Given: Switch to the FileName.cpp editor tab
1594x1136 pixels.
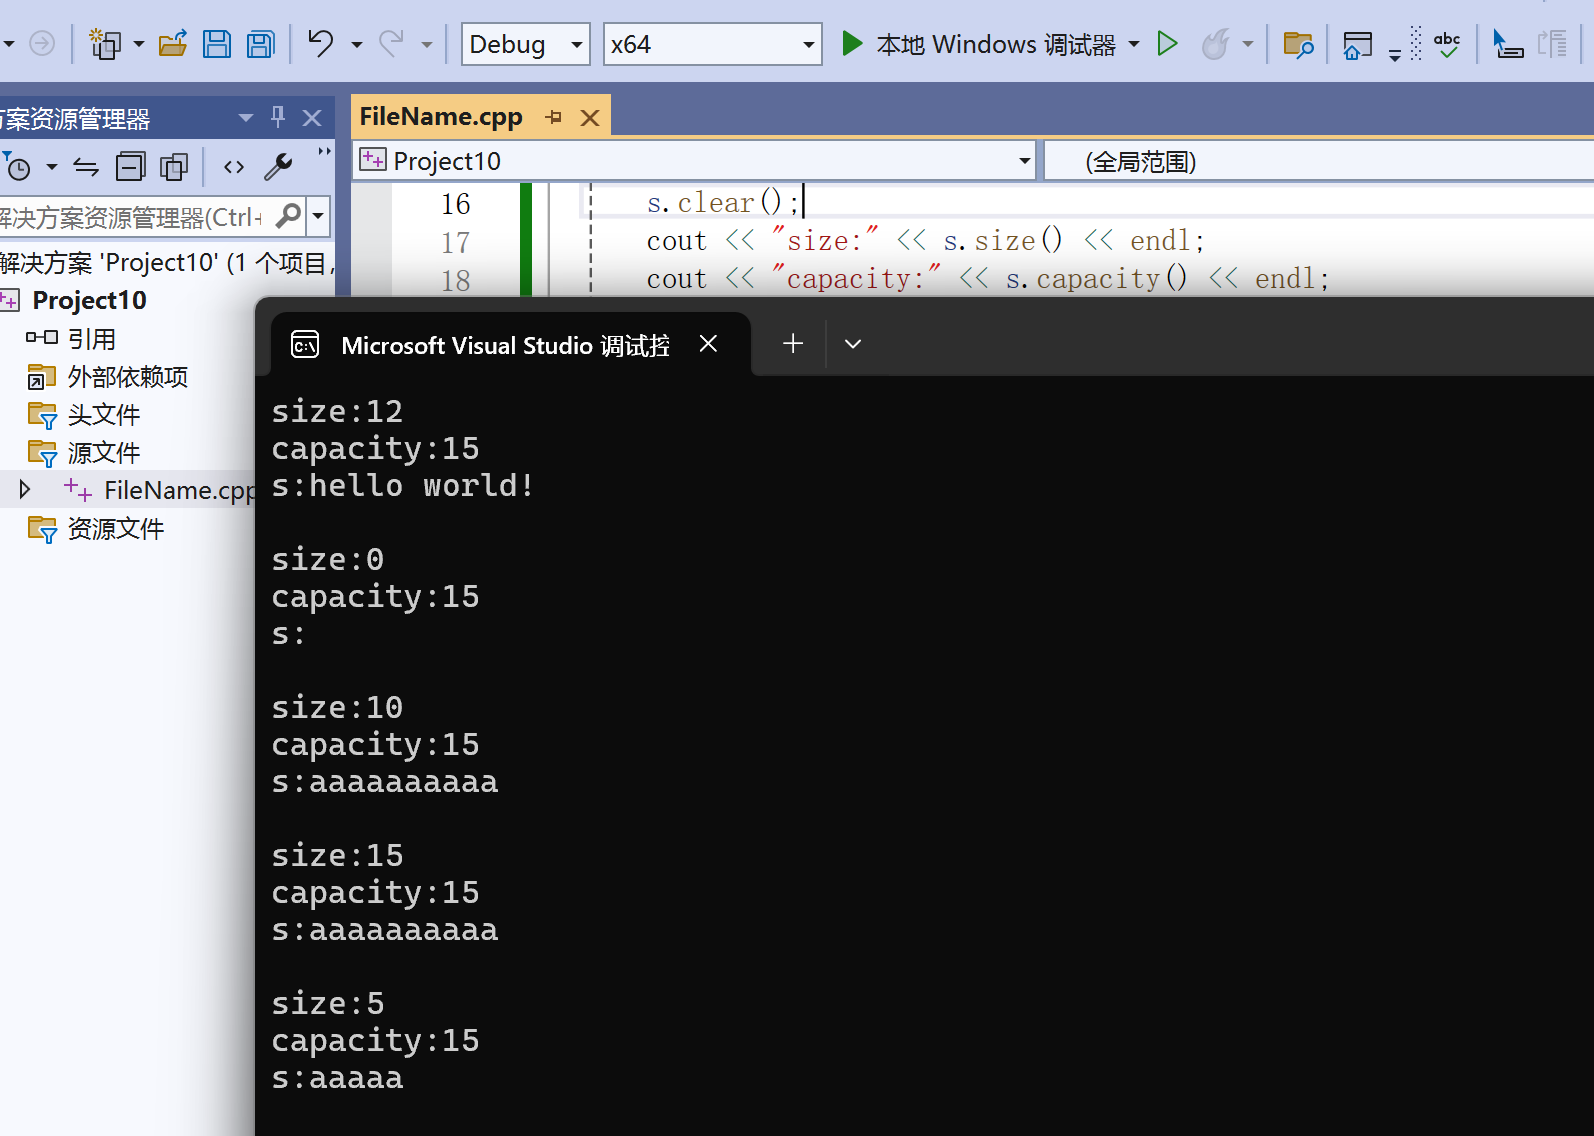Looking at the screenshot, I should coord(441,117).
